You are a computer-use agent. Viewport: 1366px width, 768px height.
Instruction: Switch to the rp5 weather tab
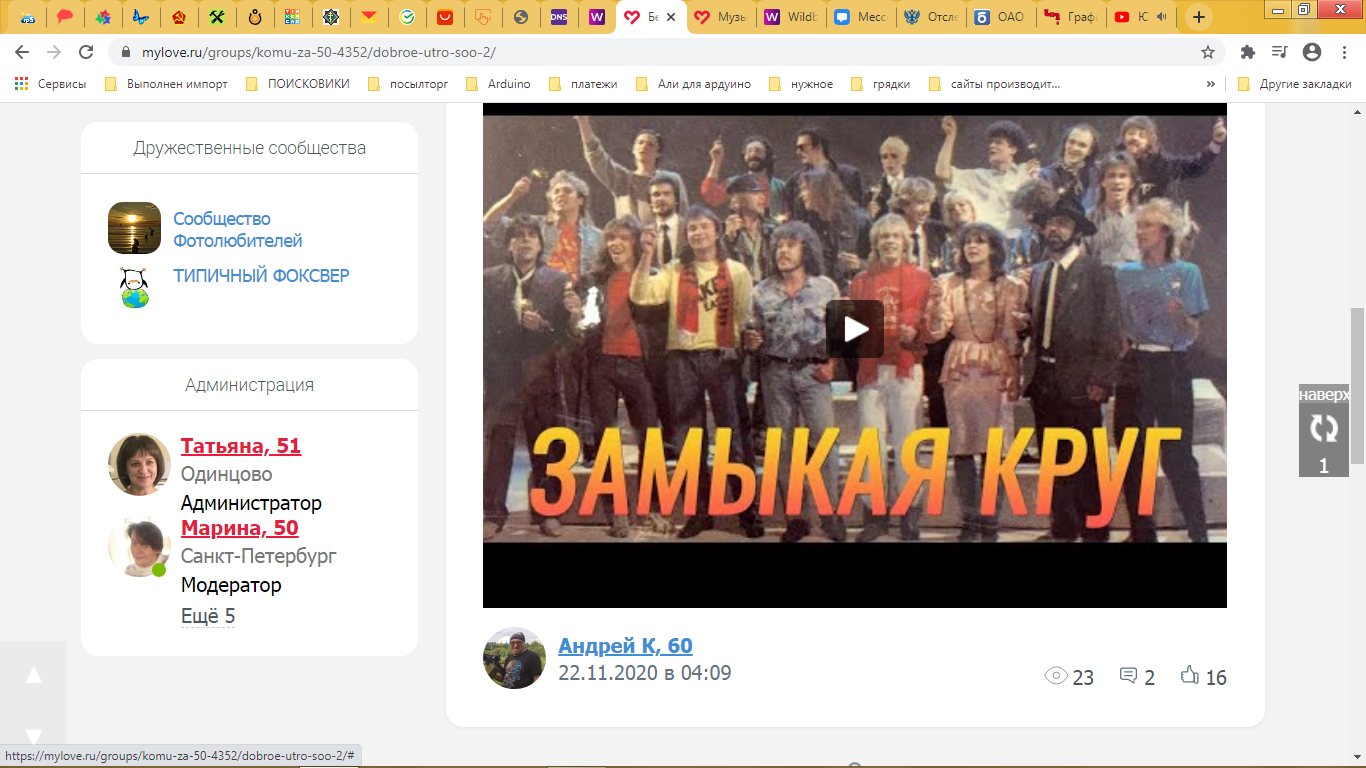[29, 17]
